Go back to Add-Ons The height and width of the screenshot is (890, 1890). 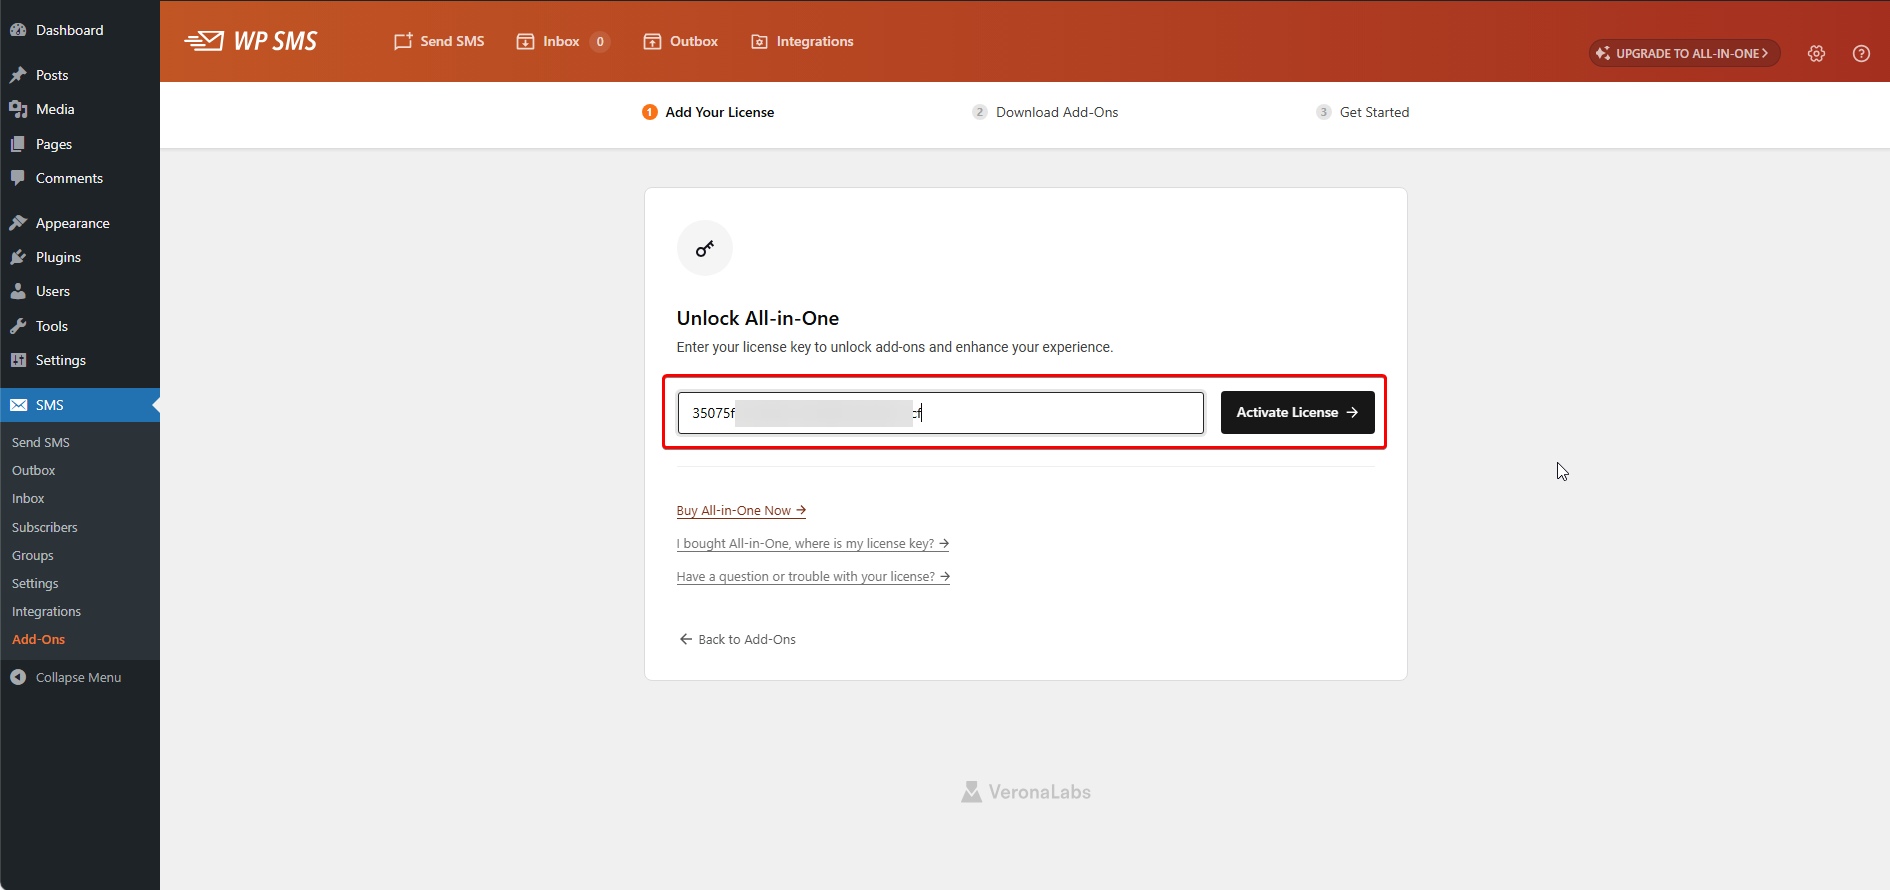point(738,639)
